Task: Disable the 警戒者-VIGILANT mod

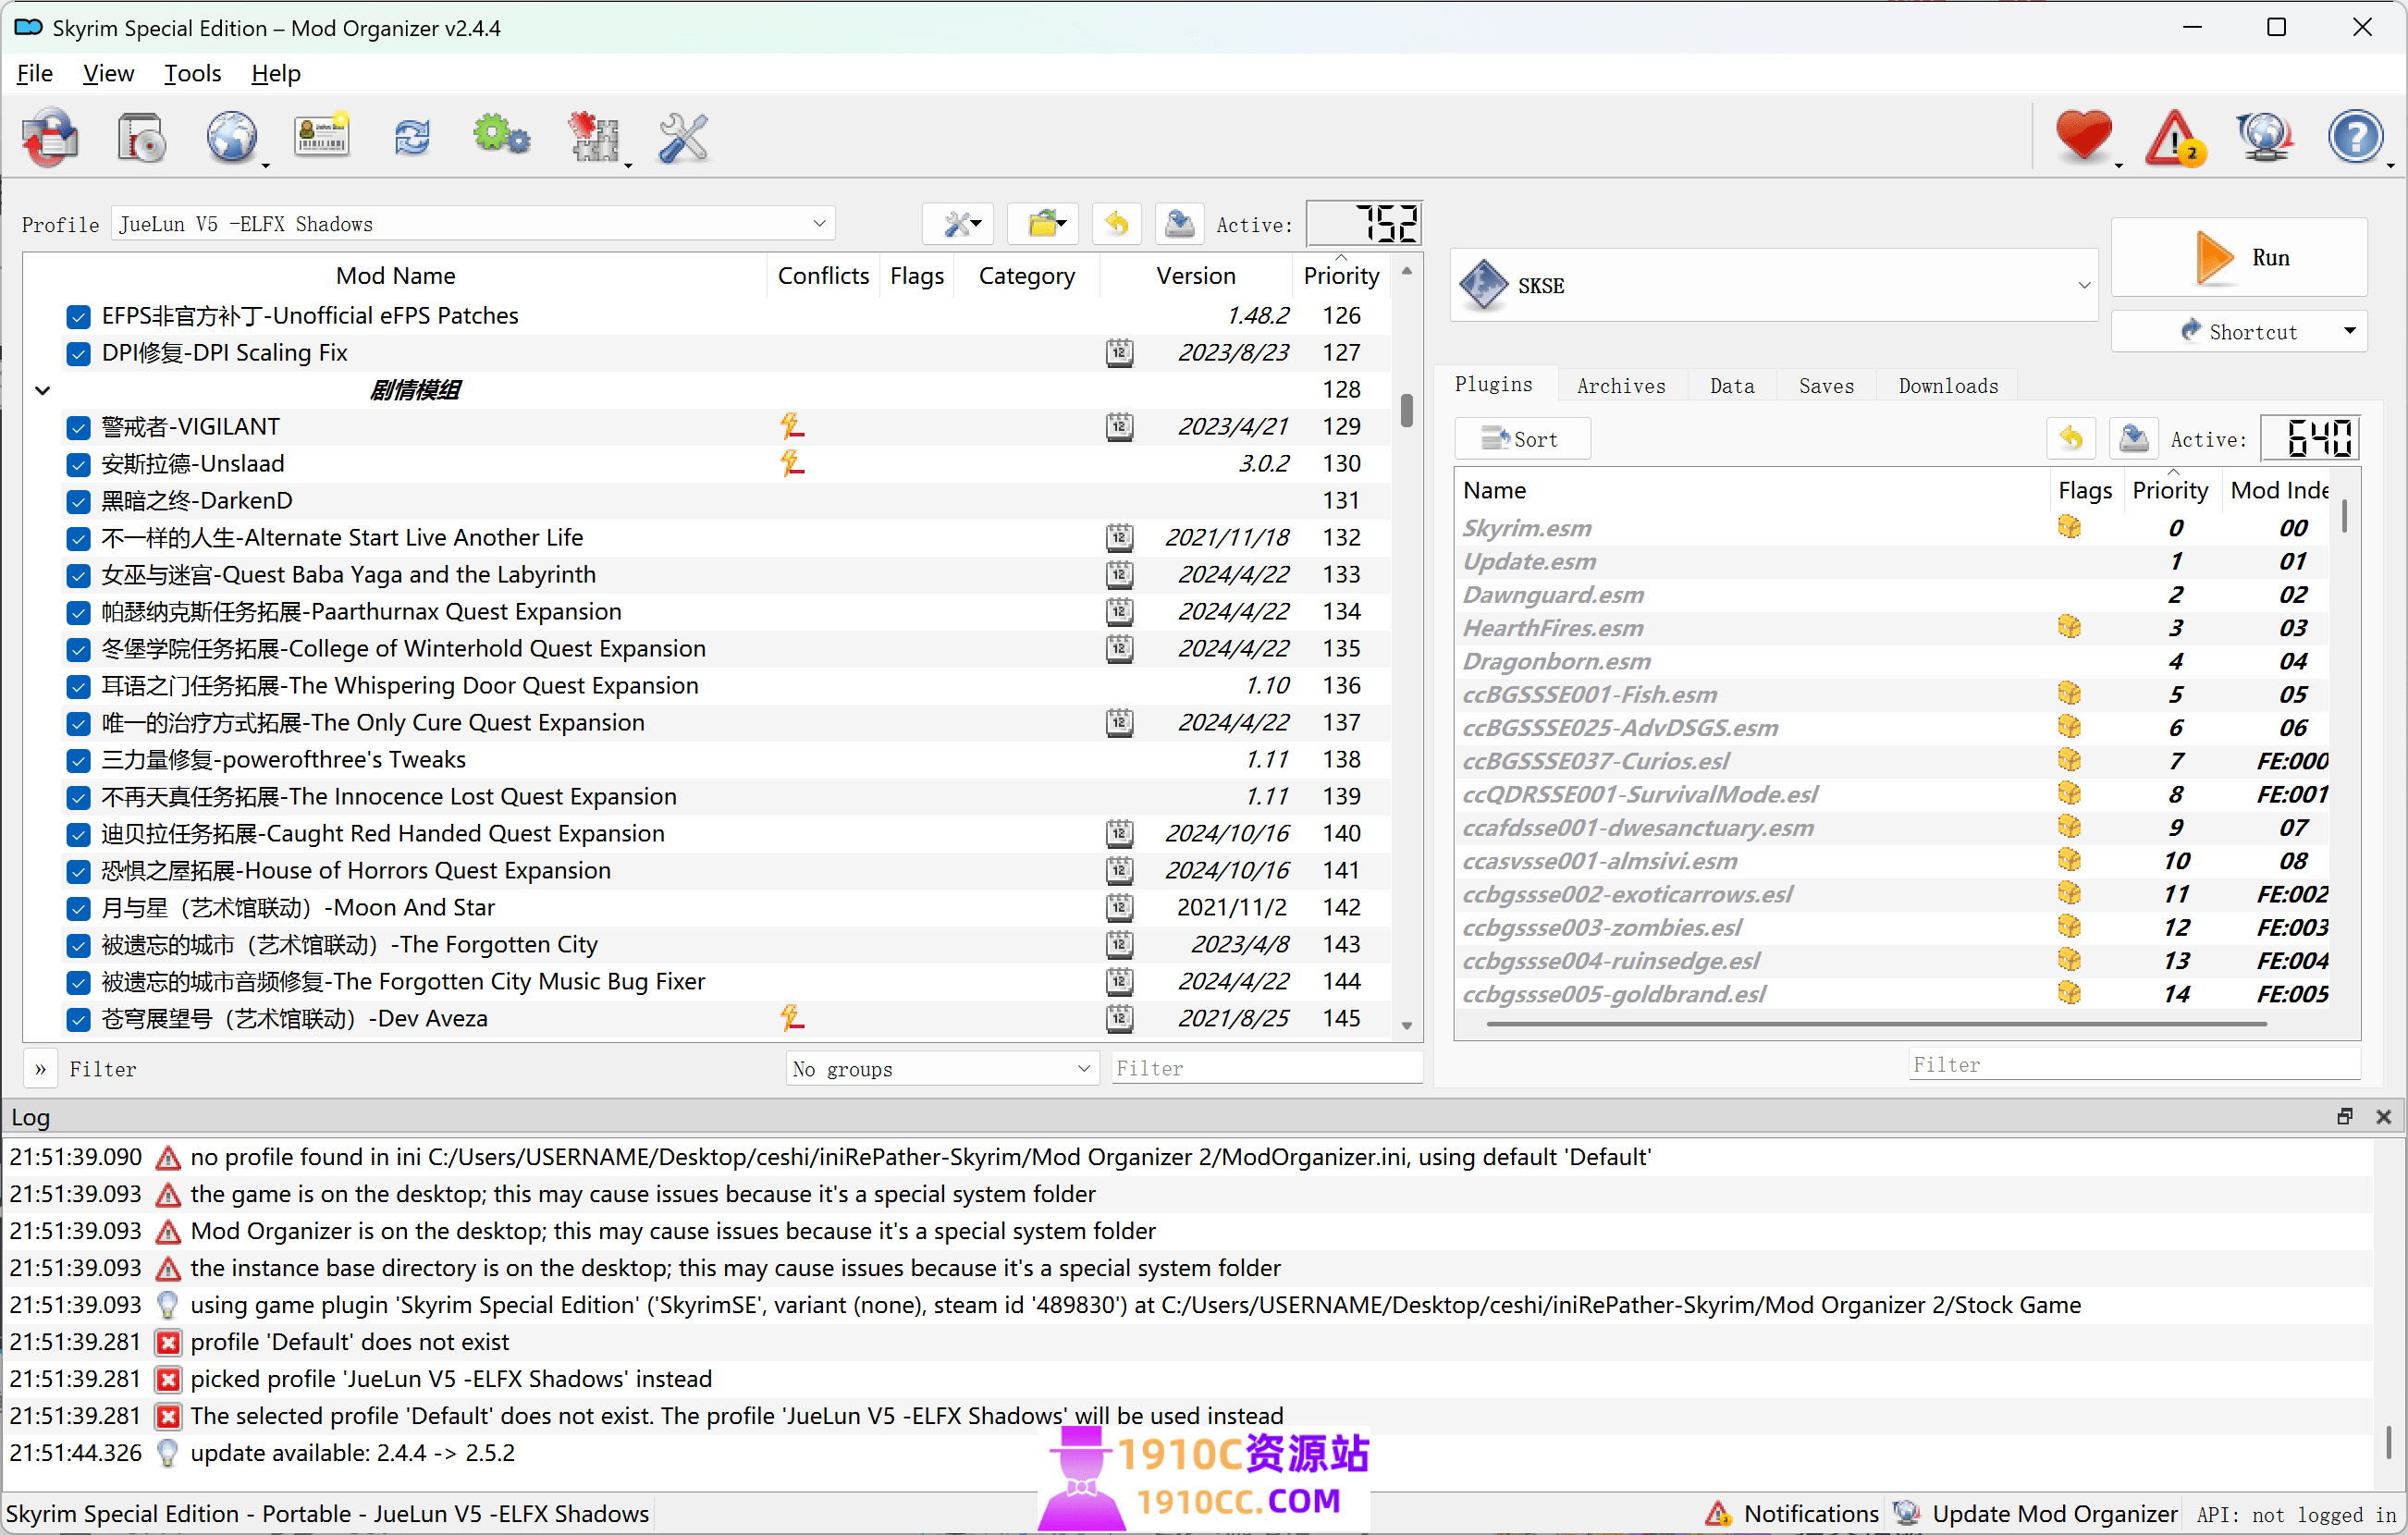Action: pos(78,428)
